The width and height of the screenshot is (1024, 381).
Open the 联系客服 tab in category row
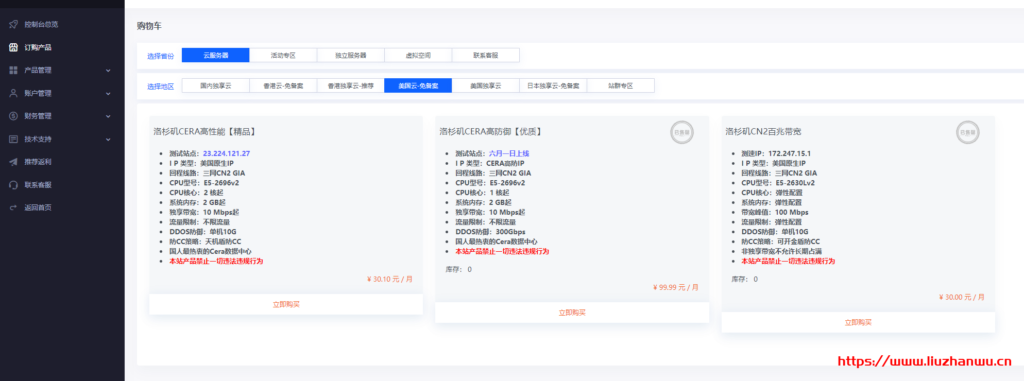pyautogui.click(x=486, y=56)
